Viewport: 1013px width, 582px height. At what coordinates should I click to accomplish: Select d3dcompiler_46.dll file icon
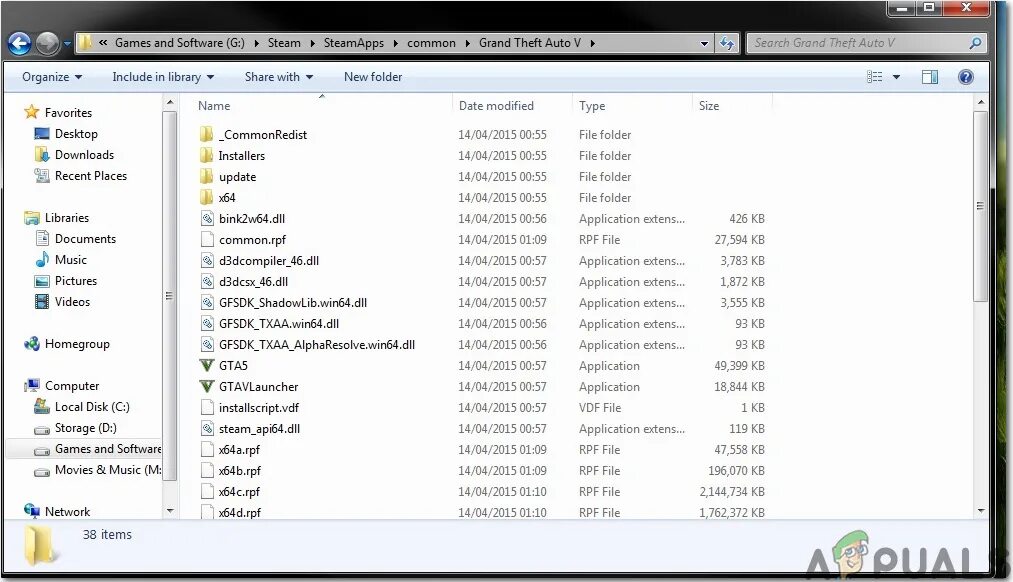pyautogui.click(x=207, y=260)
